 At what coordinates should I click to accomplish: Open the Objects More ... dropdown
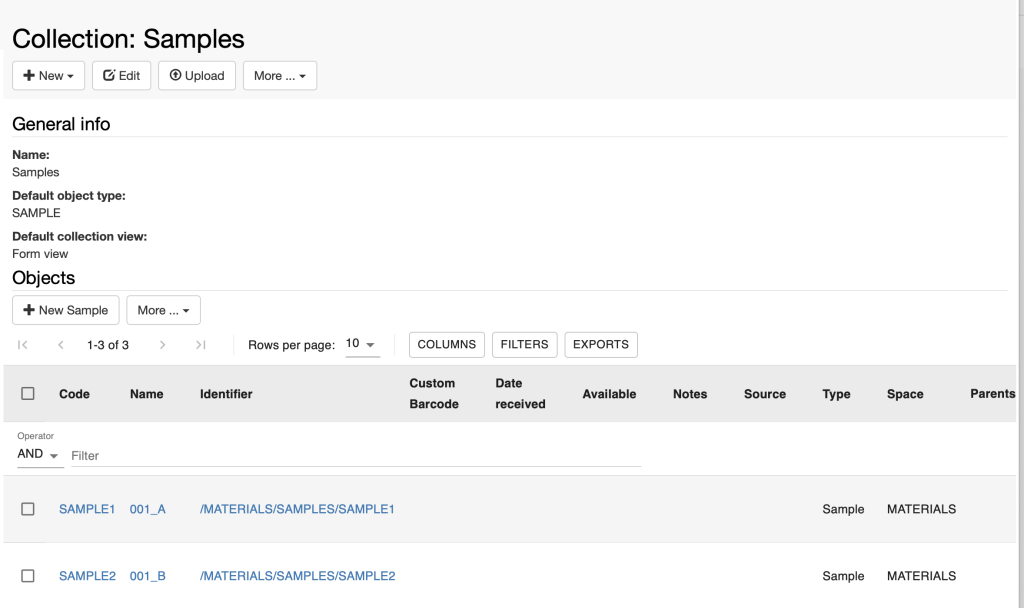[163, 310]
